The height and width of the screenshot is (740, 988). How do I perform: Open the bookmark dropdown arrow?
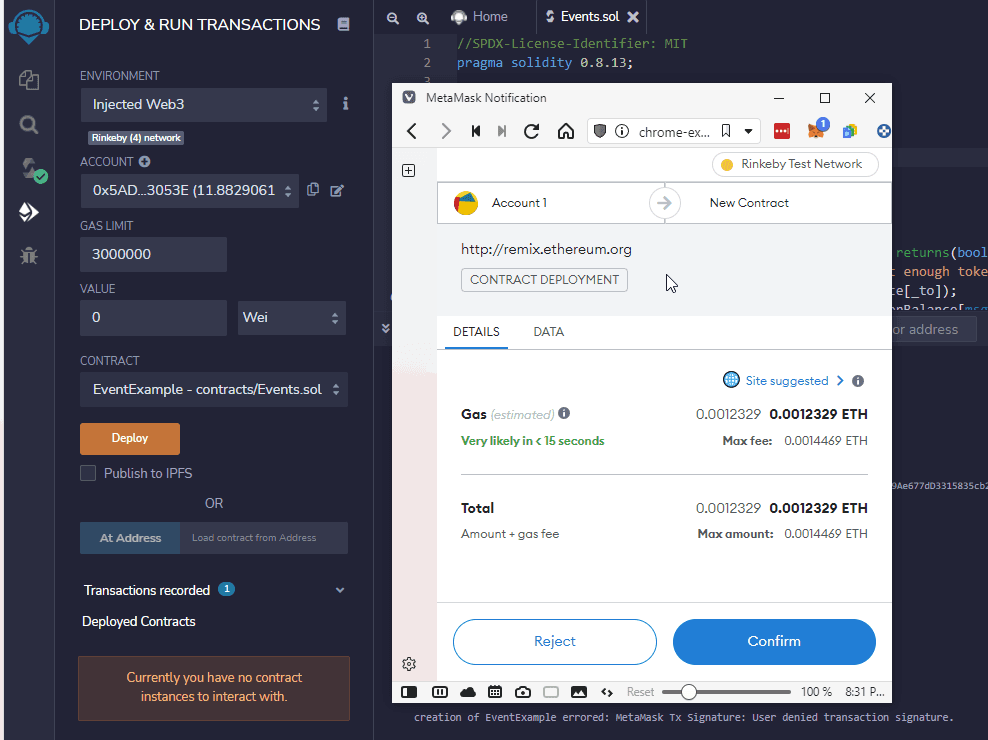[x=749, y=132]
